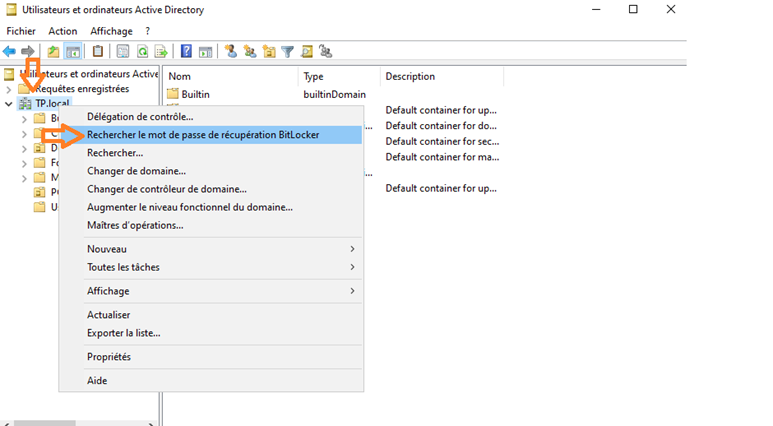Open the Affichage menu in menu bar
This screenshot has width=773, height=426.
click(x=111, y=31)
